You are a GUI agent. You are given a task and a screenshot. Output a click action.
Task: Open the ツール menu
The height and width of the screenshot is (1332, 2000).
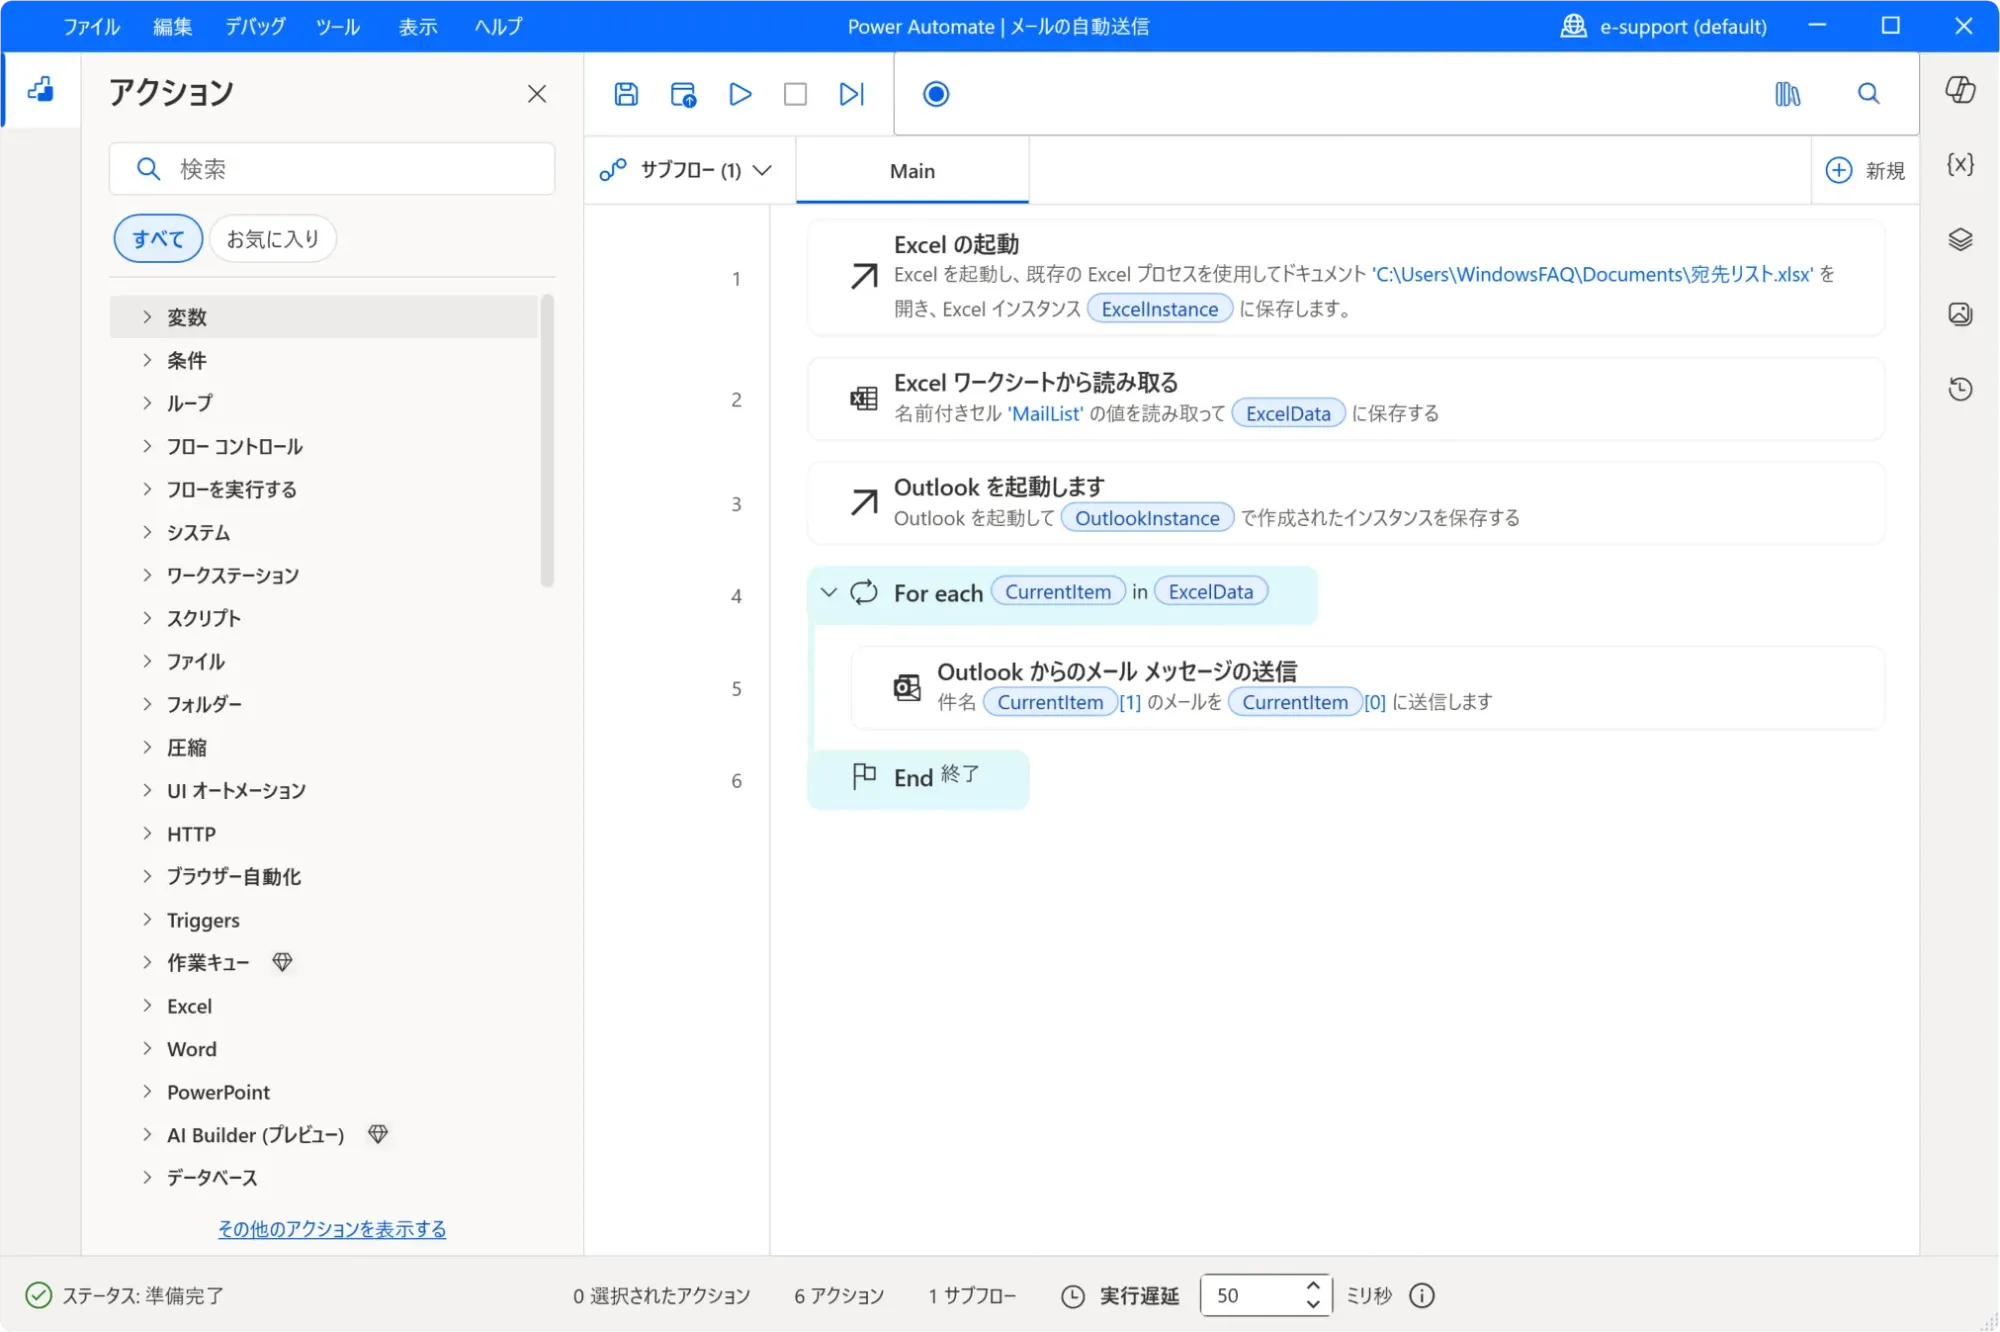(338, 27)
